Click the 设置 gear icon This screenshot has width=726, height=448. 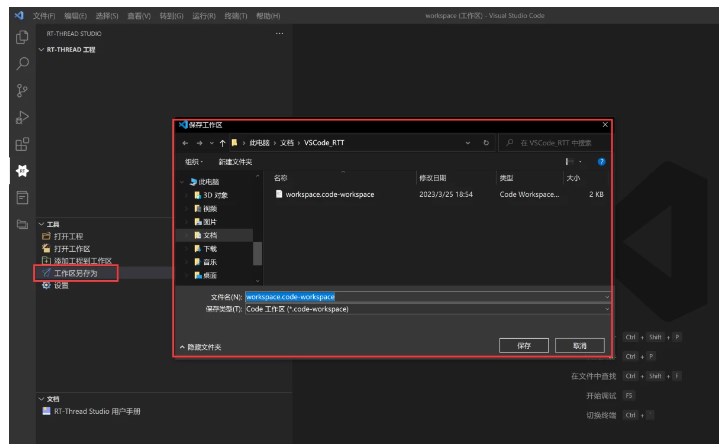click(46, 286)
